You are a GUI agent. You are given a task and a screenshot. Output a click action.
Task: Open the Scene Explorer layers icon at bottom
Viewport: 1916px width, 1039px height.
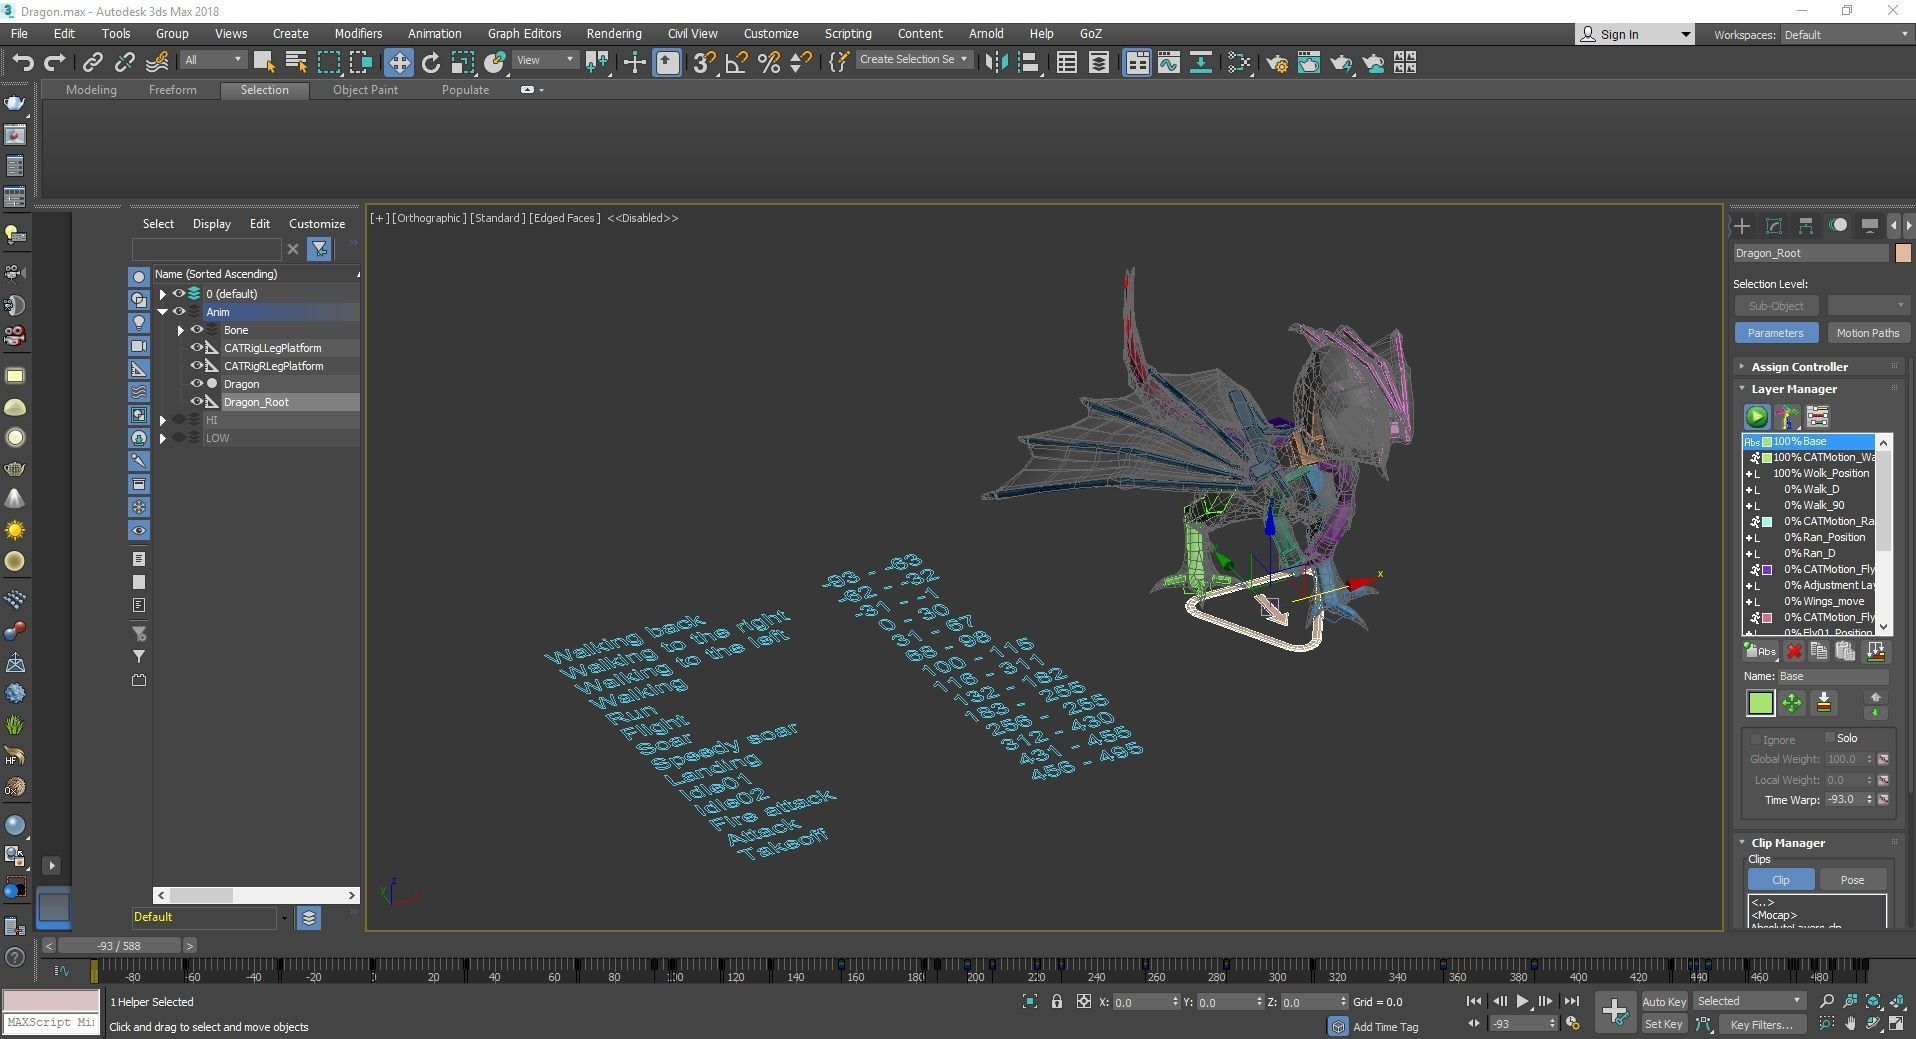308,917
